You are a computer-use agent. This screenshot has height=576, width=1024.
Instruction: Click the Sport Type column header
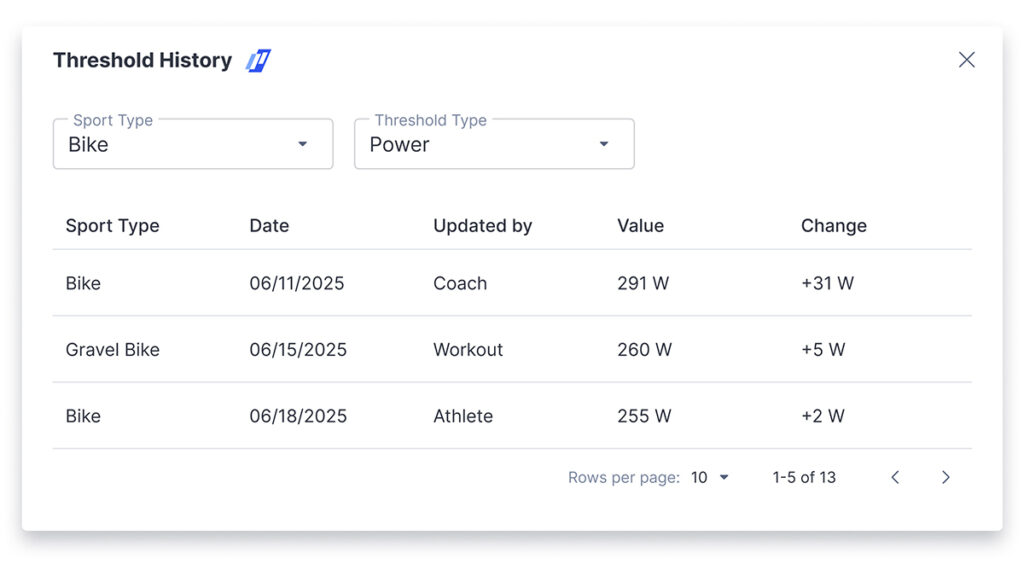tap(112, 226)
